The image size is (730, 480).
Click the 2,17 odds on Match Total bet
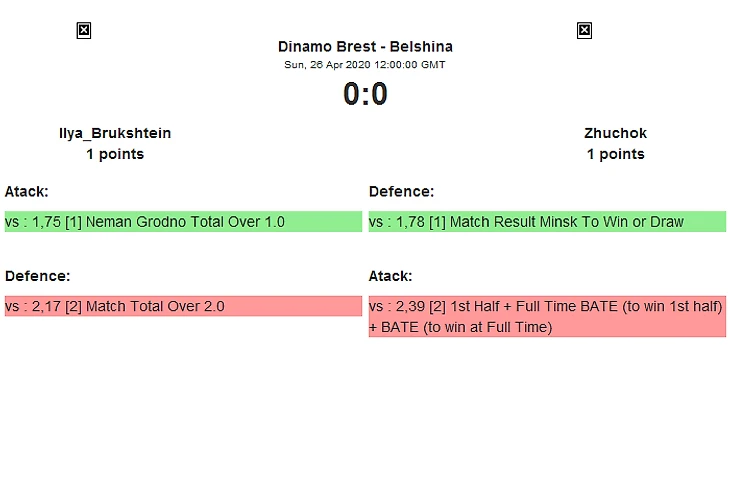pyautogui.click(x=46, y=307)
